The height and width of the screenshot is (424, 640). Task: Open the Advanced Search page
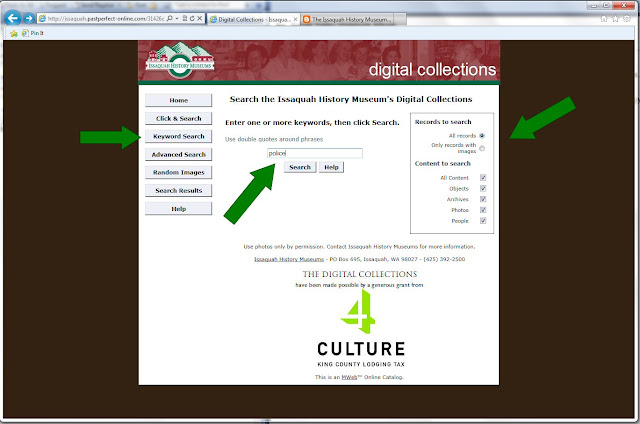point(178,155)
